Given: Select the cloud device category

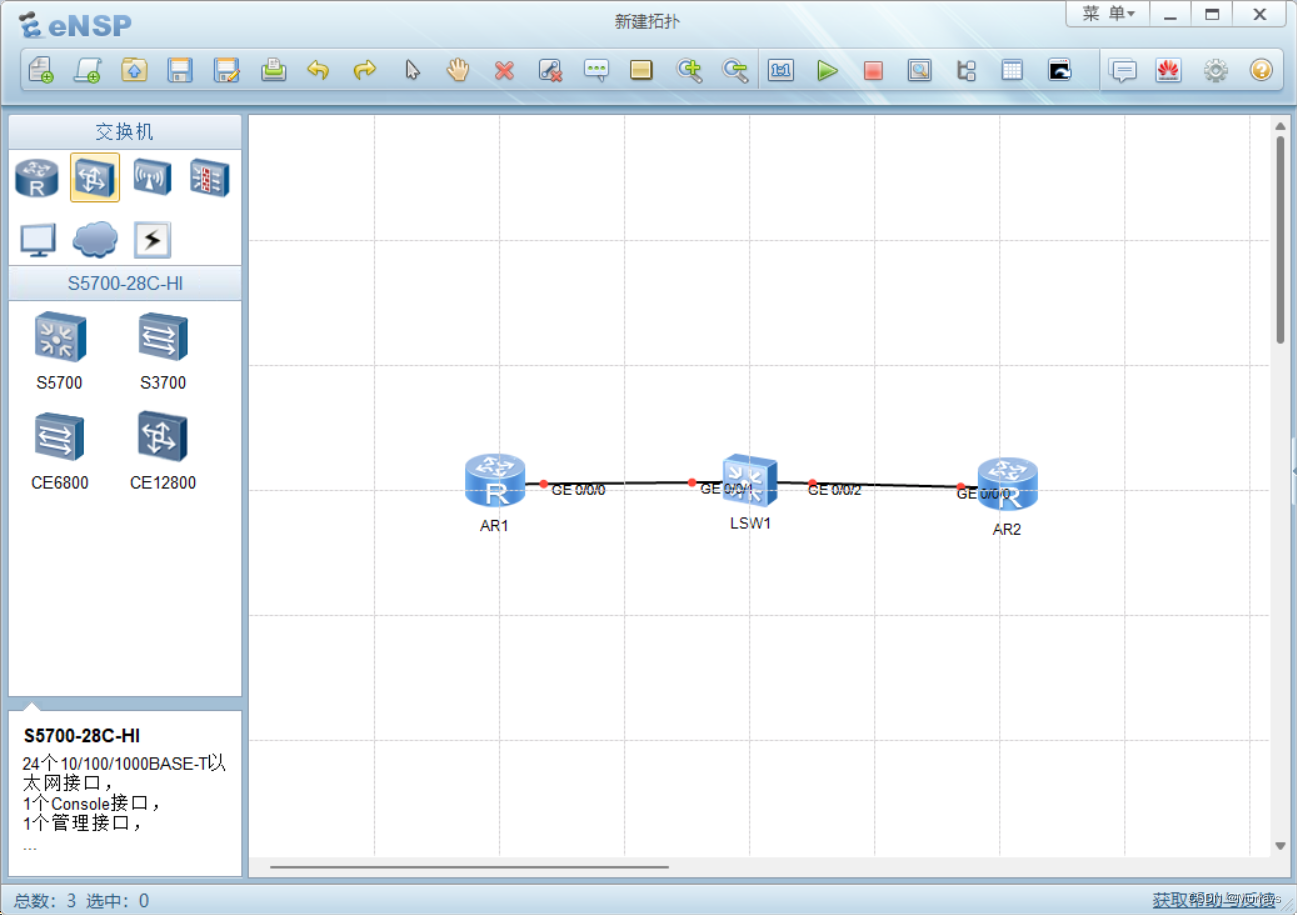Looking at the screenshot, I should click(95, 240).
